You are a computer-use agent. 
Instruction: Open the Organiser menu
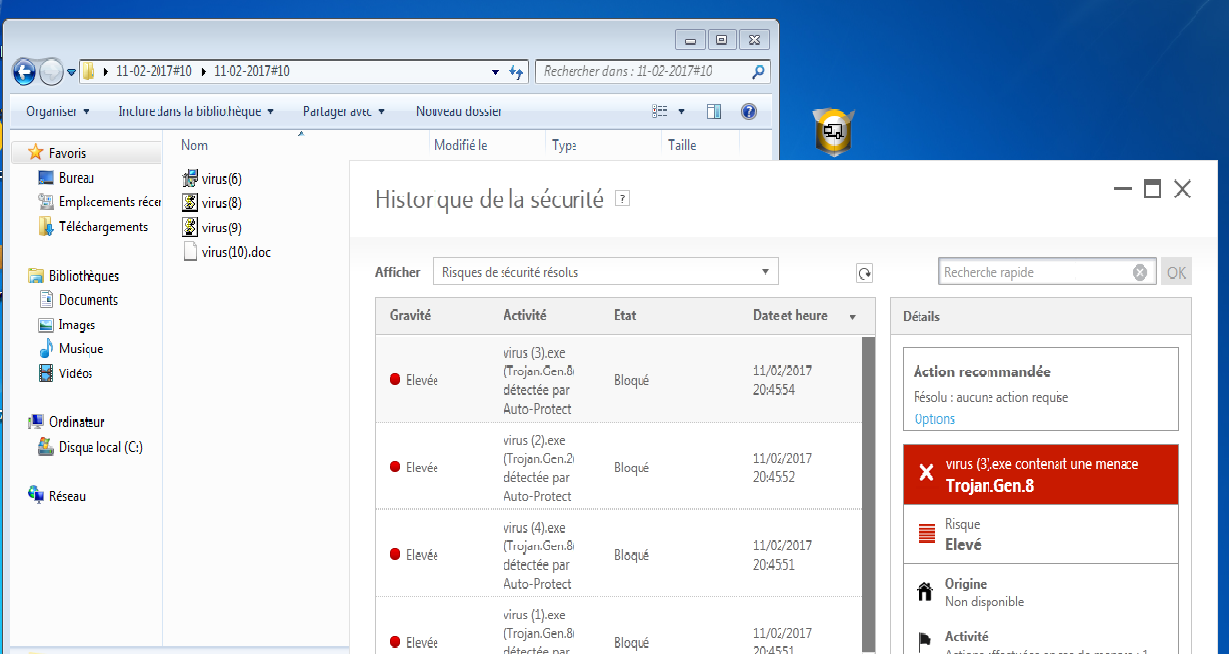tap(58, 111)
